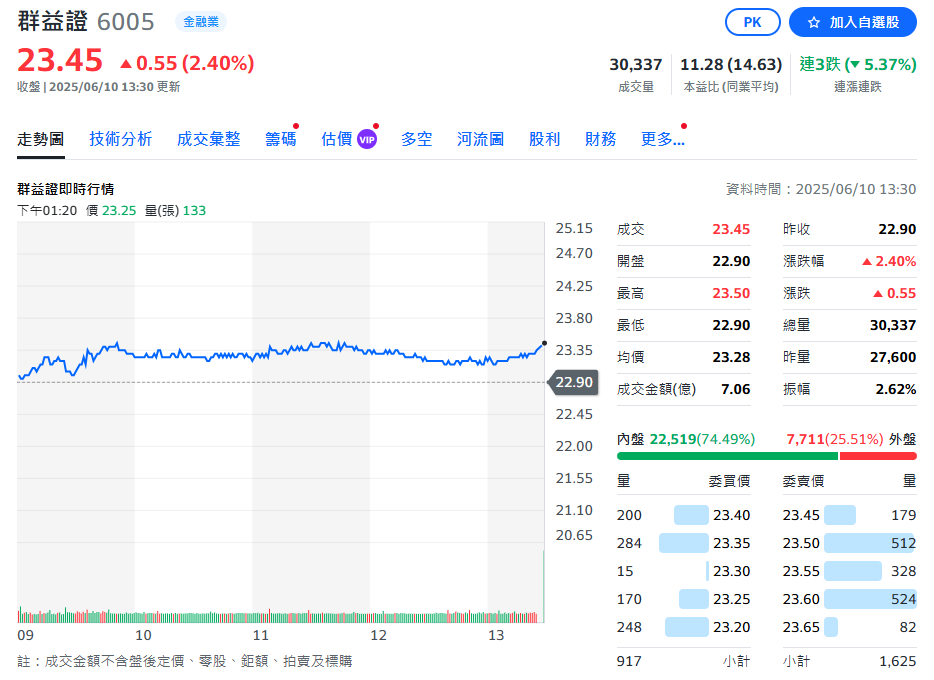Click ask price 23.50 in order book
This screenshot has height=680, width=934.
[801, 543]
